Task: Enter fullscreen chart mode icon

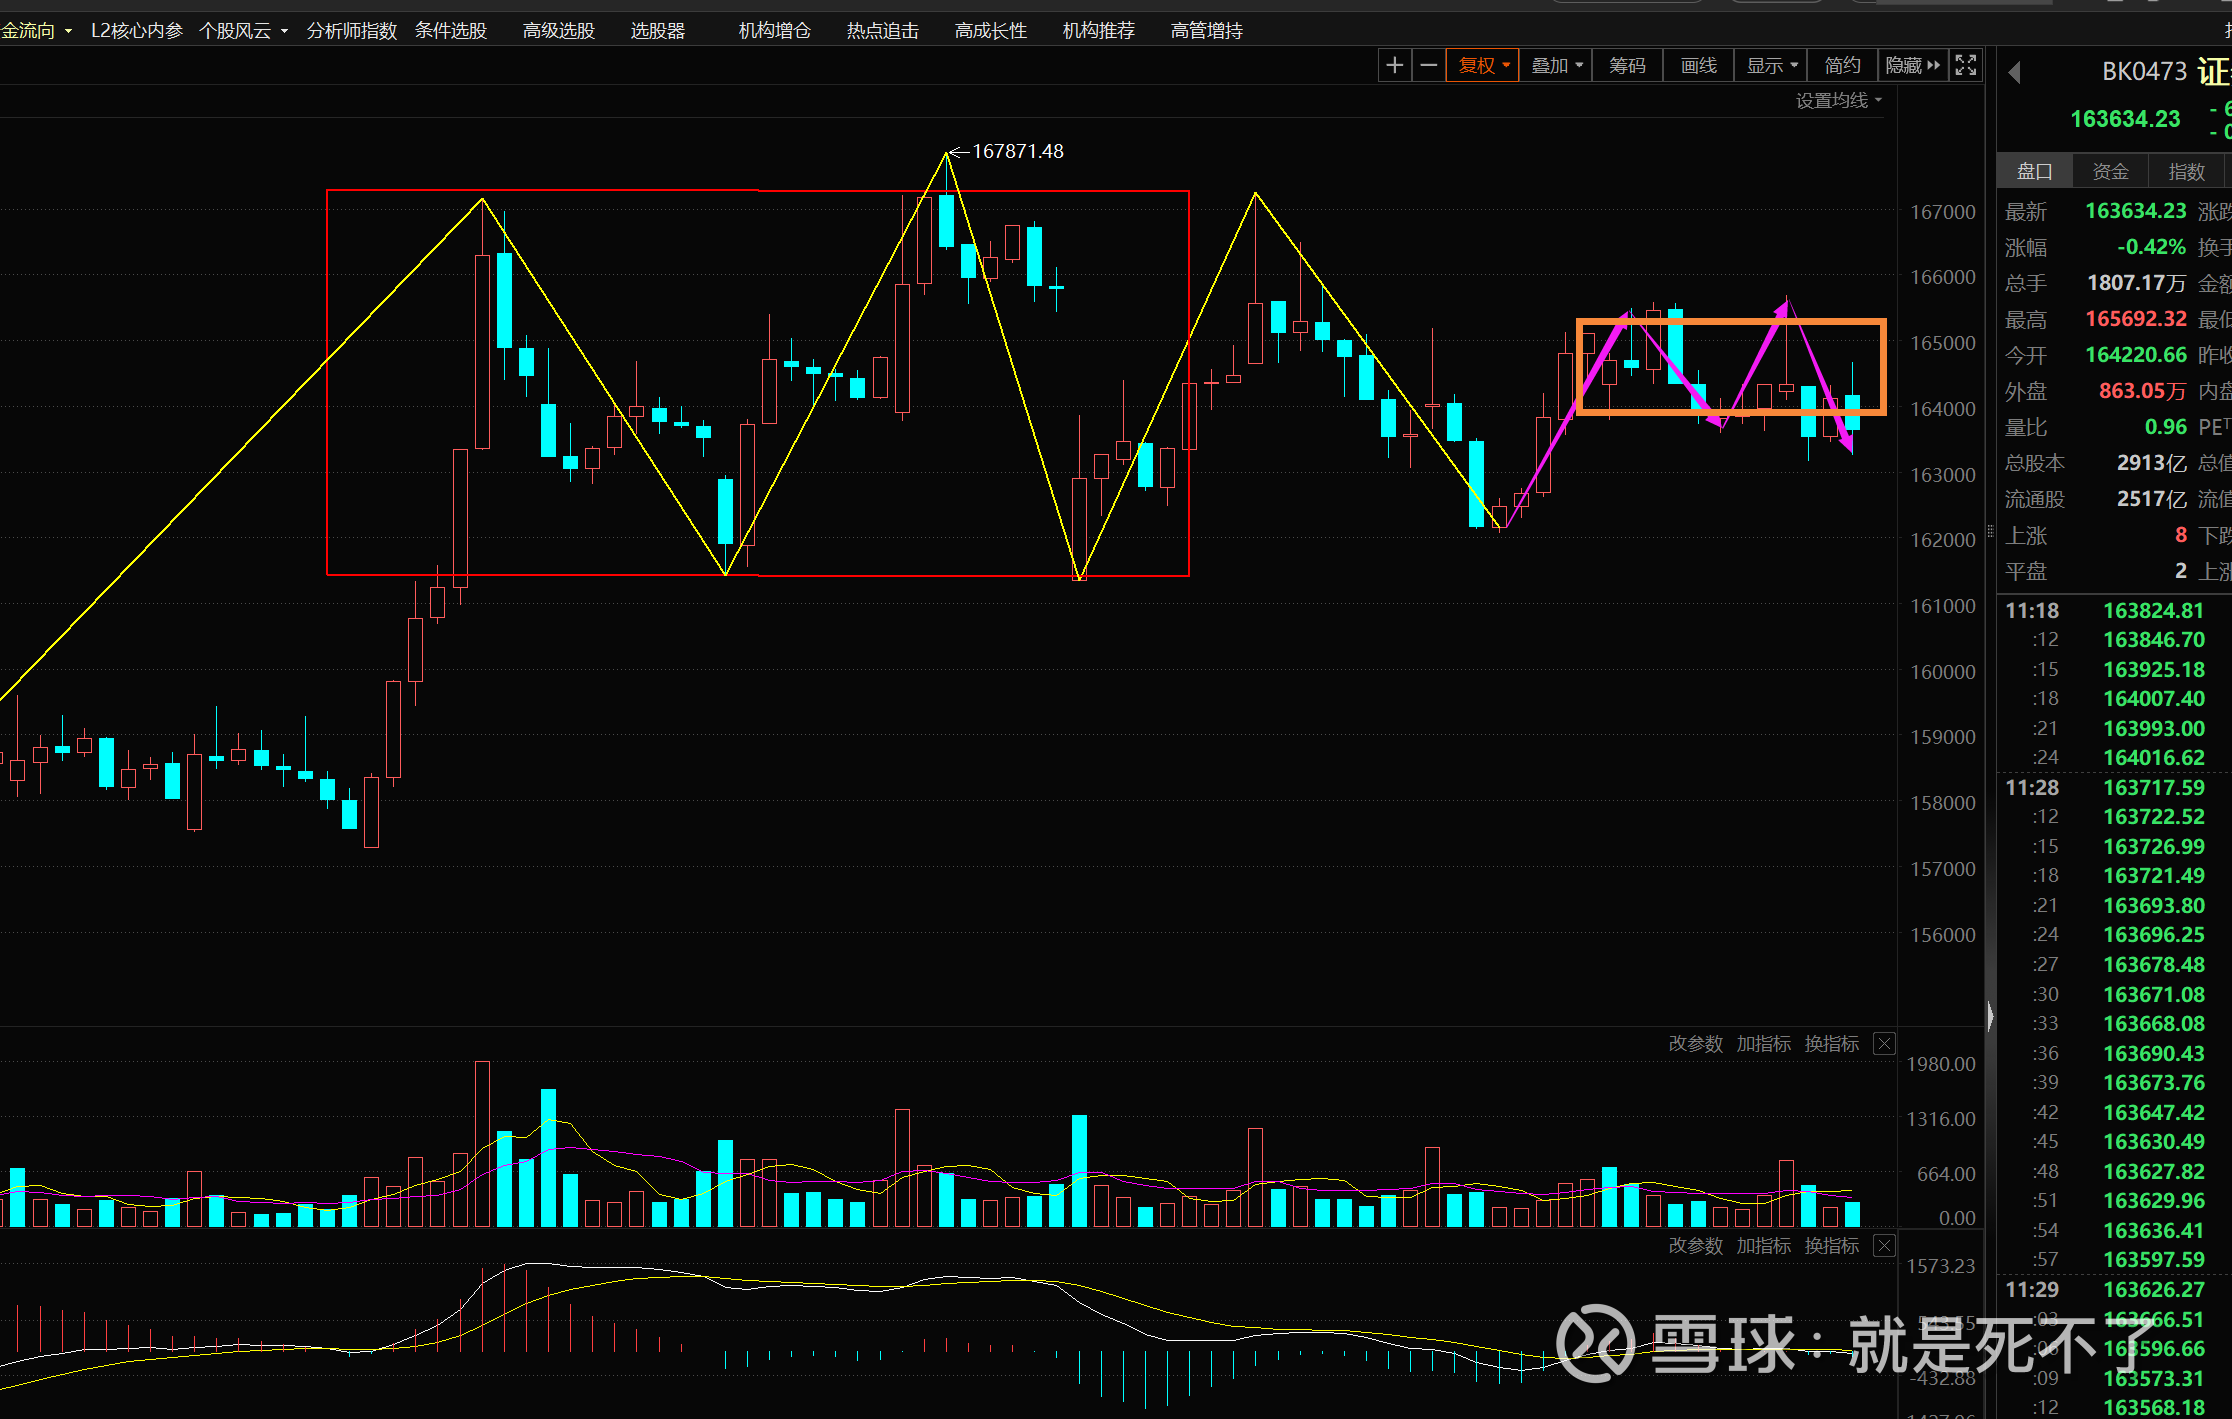Action: [1965, 66]
